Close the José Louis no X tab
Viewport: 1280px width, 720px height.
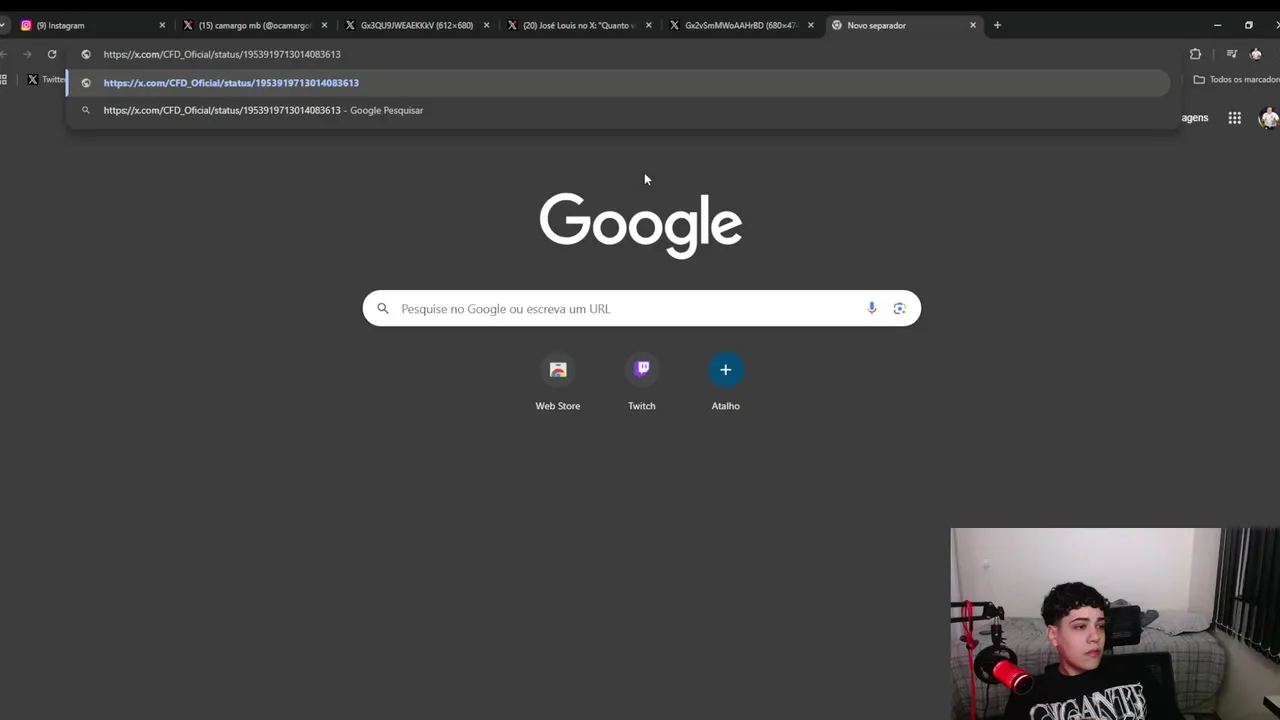pyautogui.click(x=648, y=25)
